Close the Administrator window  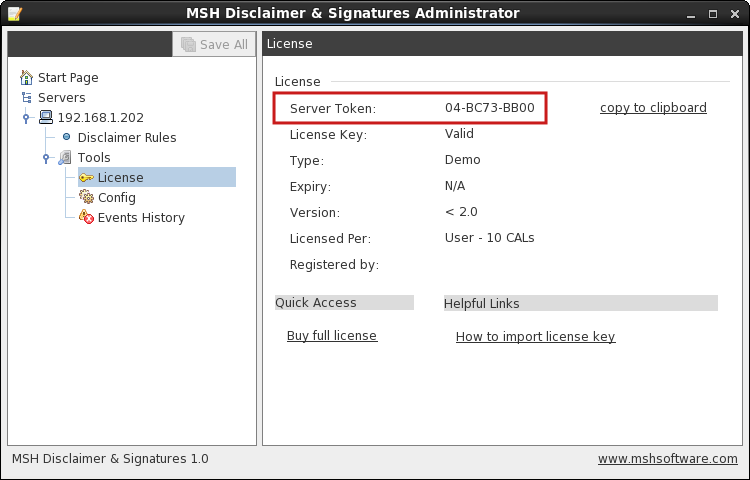[x=735, y=14]
